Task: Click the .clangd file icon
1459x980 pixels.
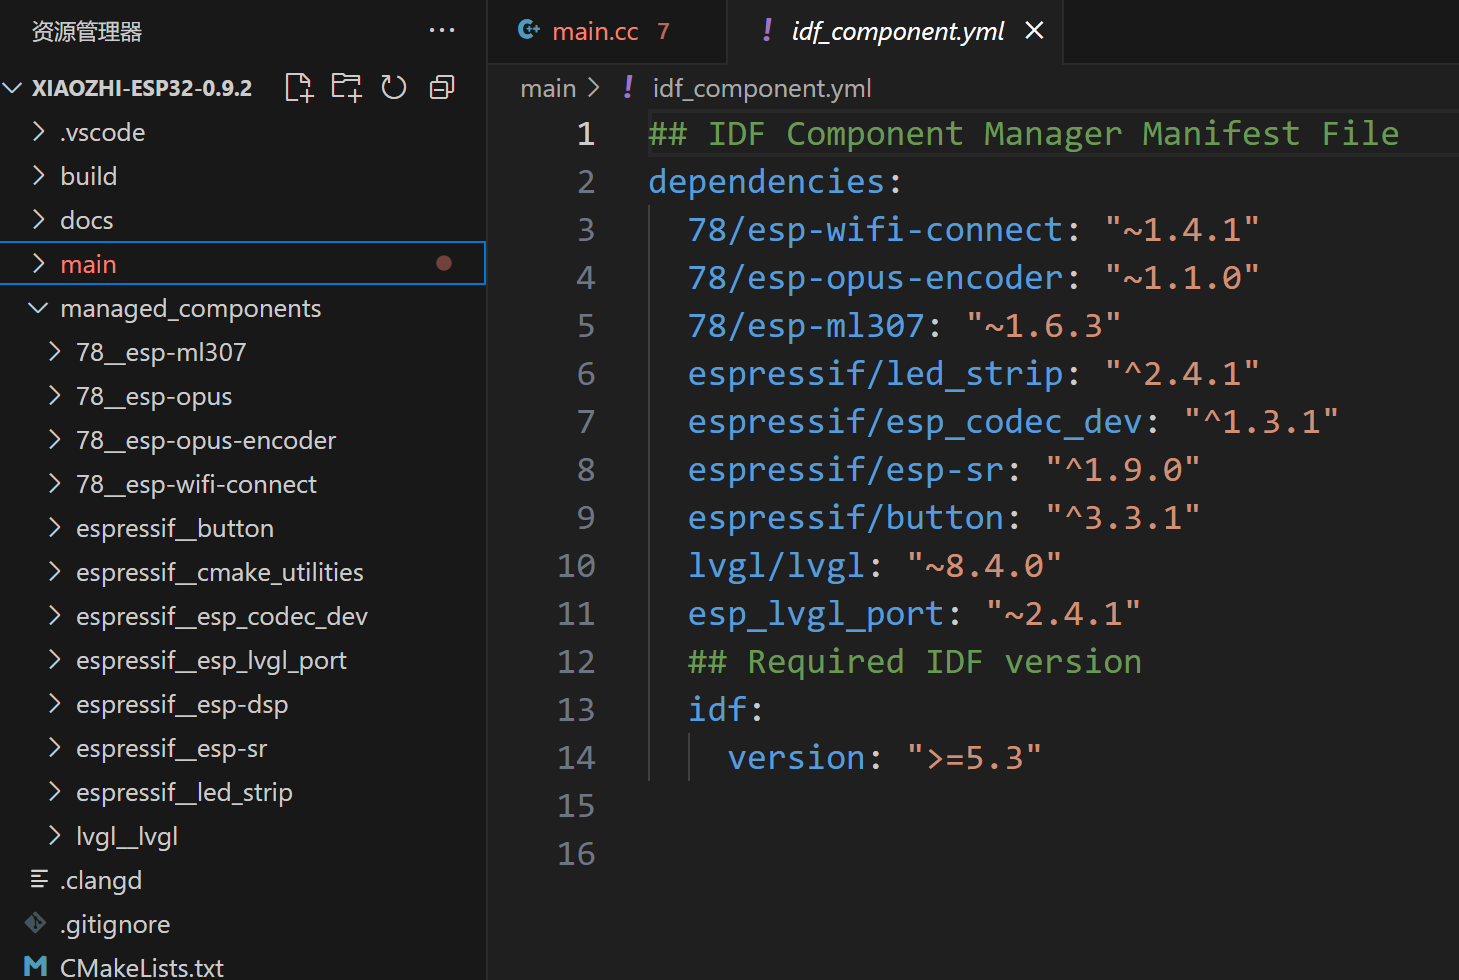Action: click(x=39, y=879)
